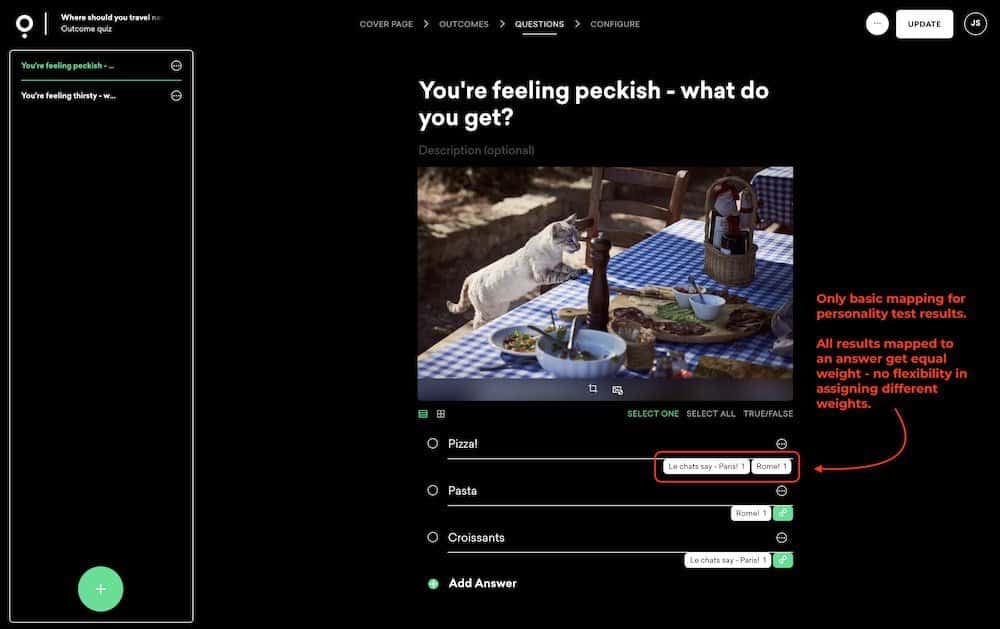Screen dimensions: 1000x629
Task: Click the green link icon beside Pasta's Rome tag
Action: click(783, 513)
